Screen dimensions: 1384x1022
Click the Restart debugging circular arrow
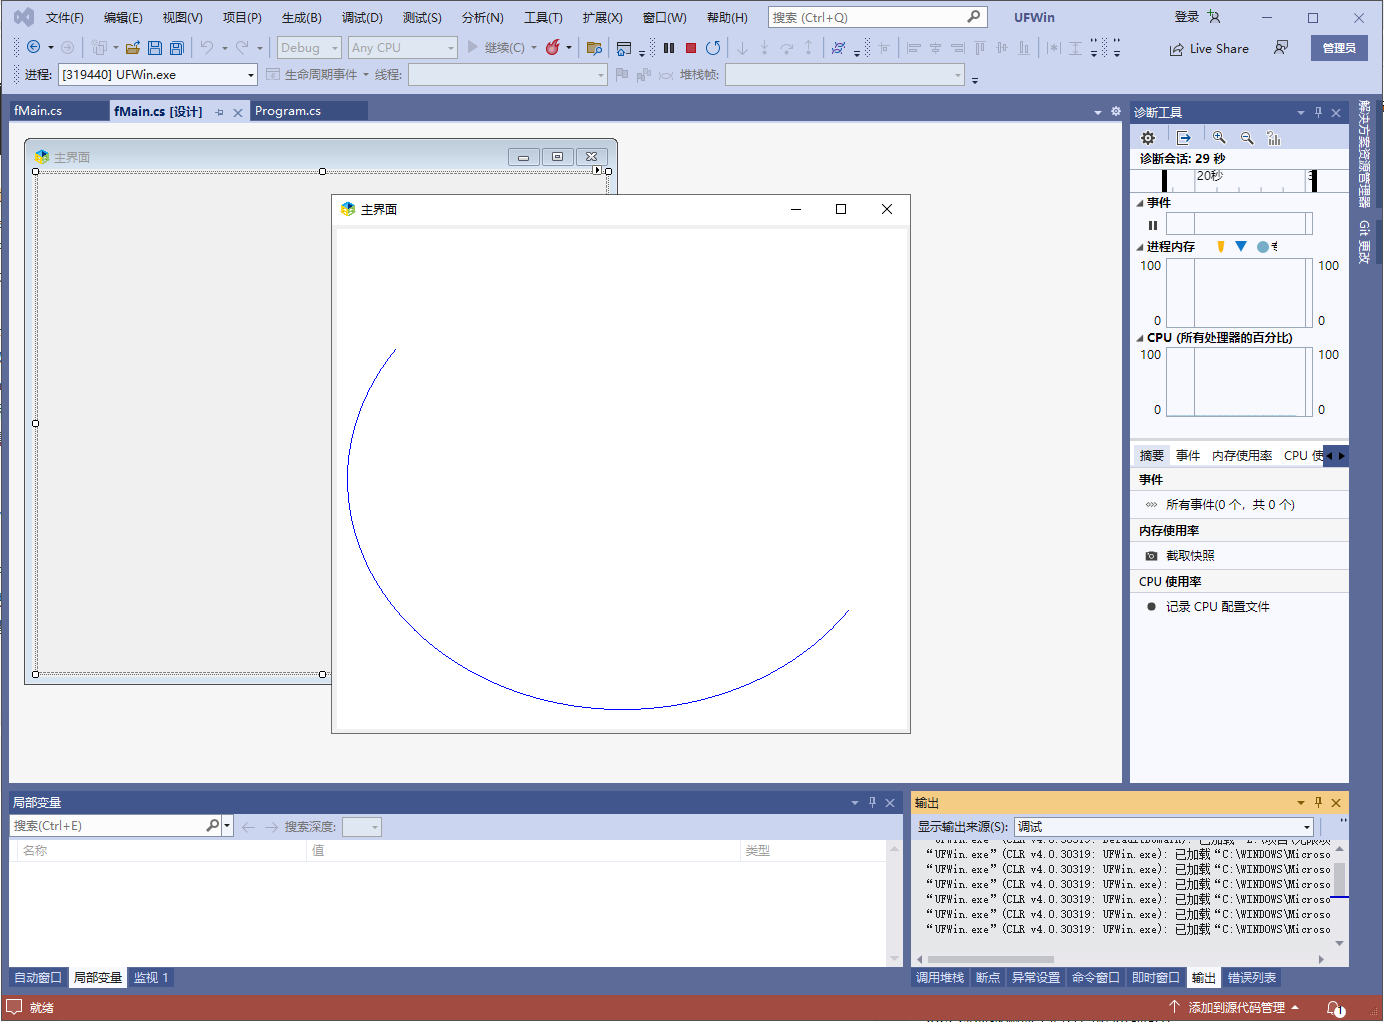[713, 47]
